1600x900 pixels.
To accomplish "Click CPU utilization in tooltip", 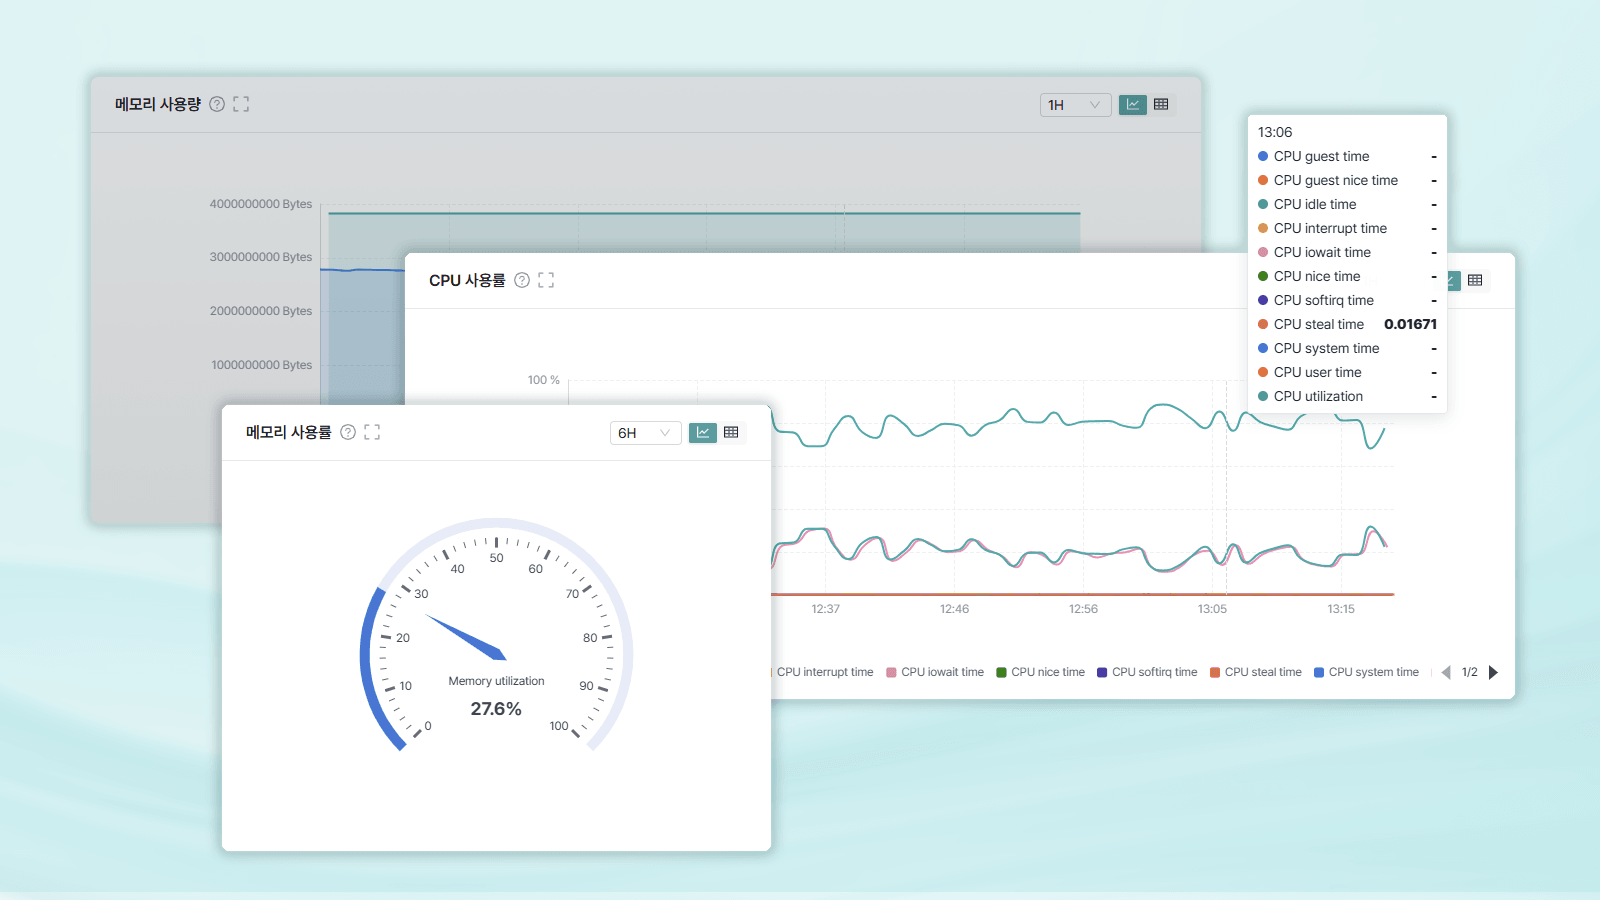I will (x=1318, y=396).
